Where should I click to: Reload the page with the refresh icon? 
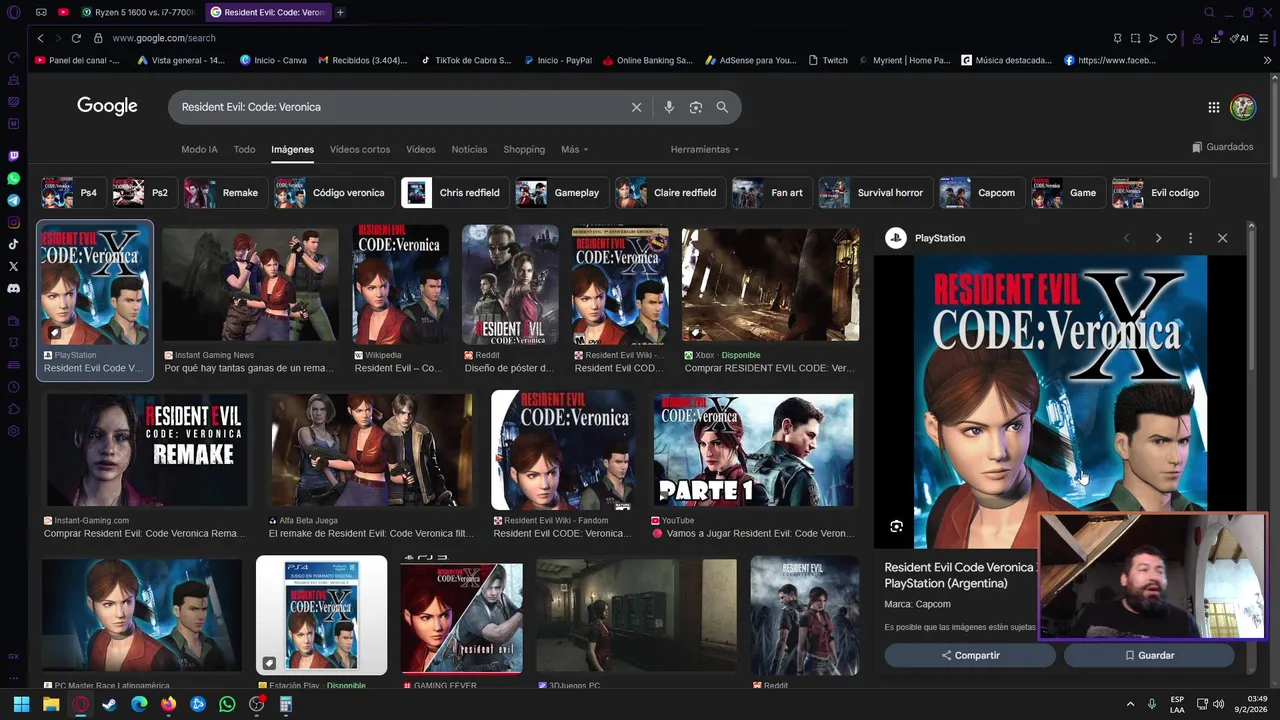[x=76, y=38]
